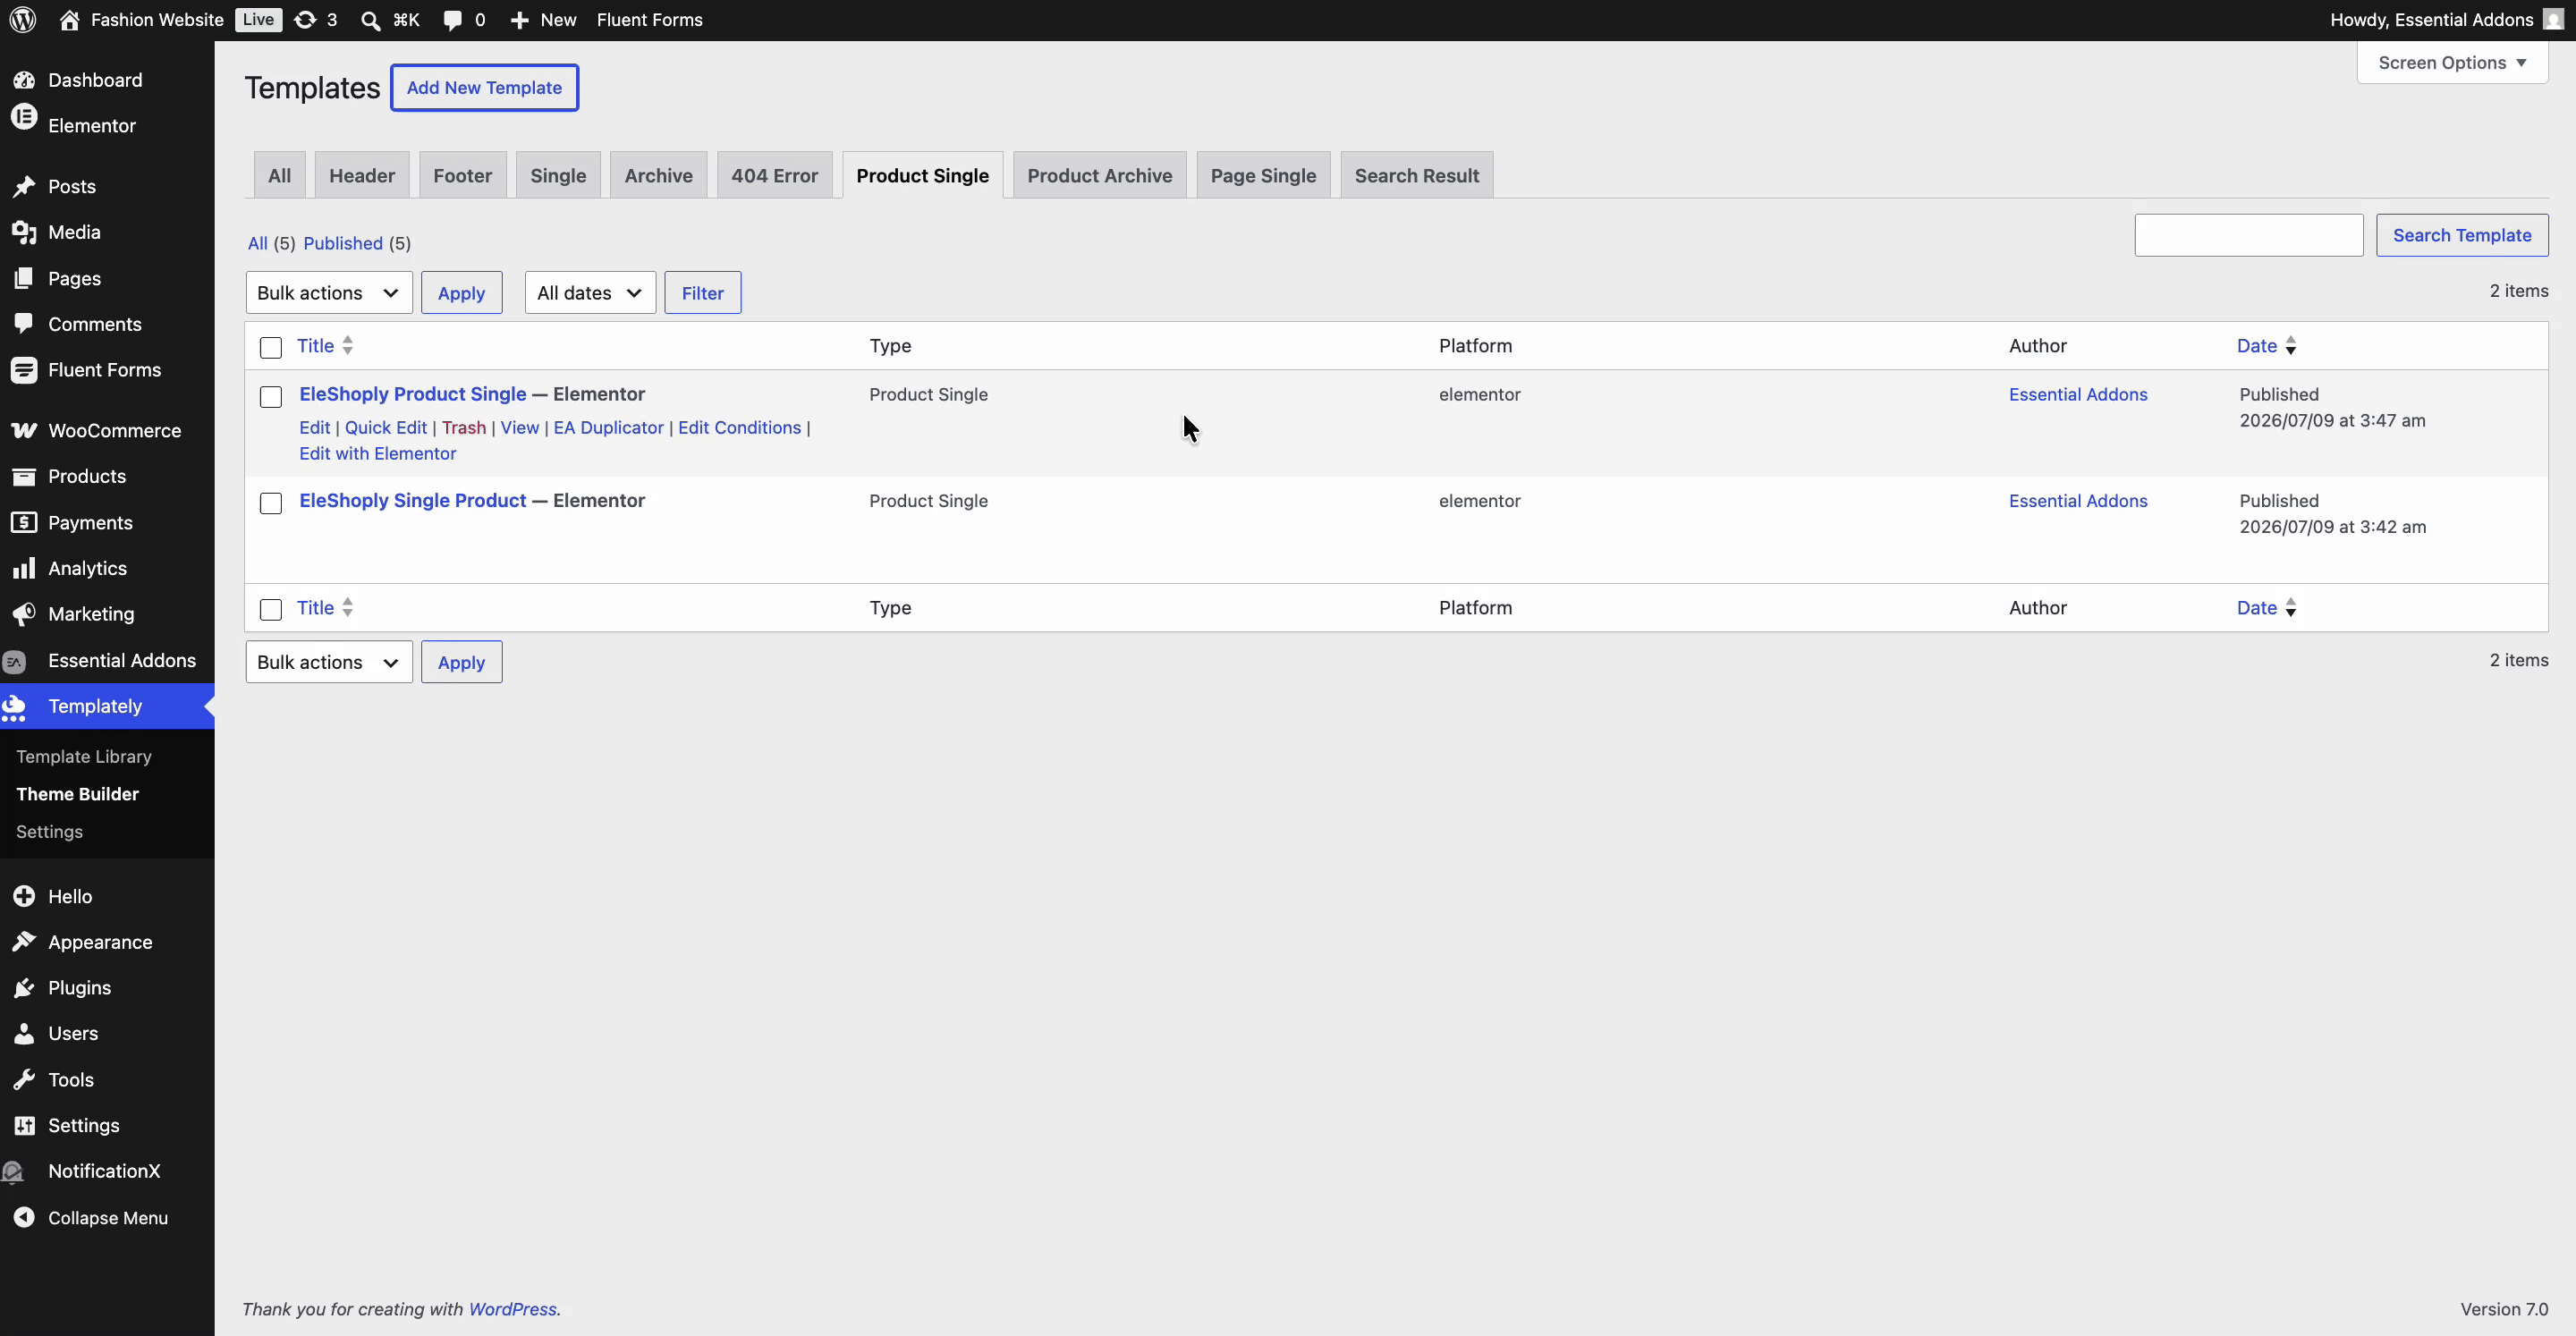This screenshot has width=2576, height=1336.
Task: Open the All dates filter dropdown
Action: coord(590,293)
